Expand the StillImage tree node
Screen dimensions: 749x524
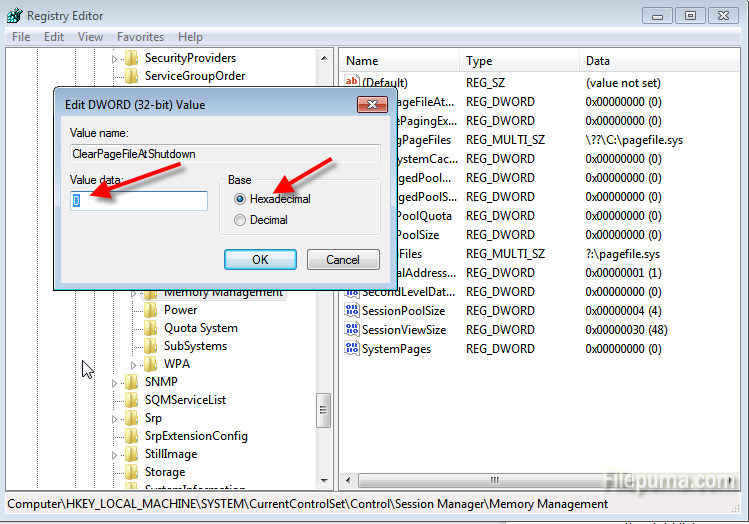[114, 454]
